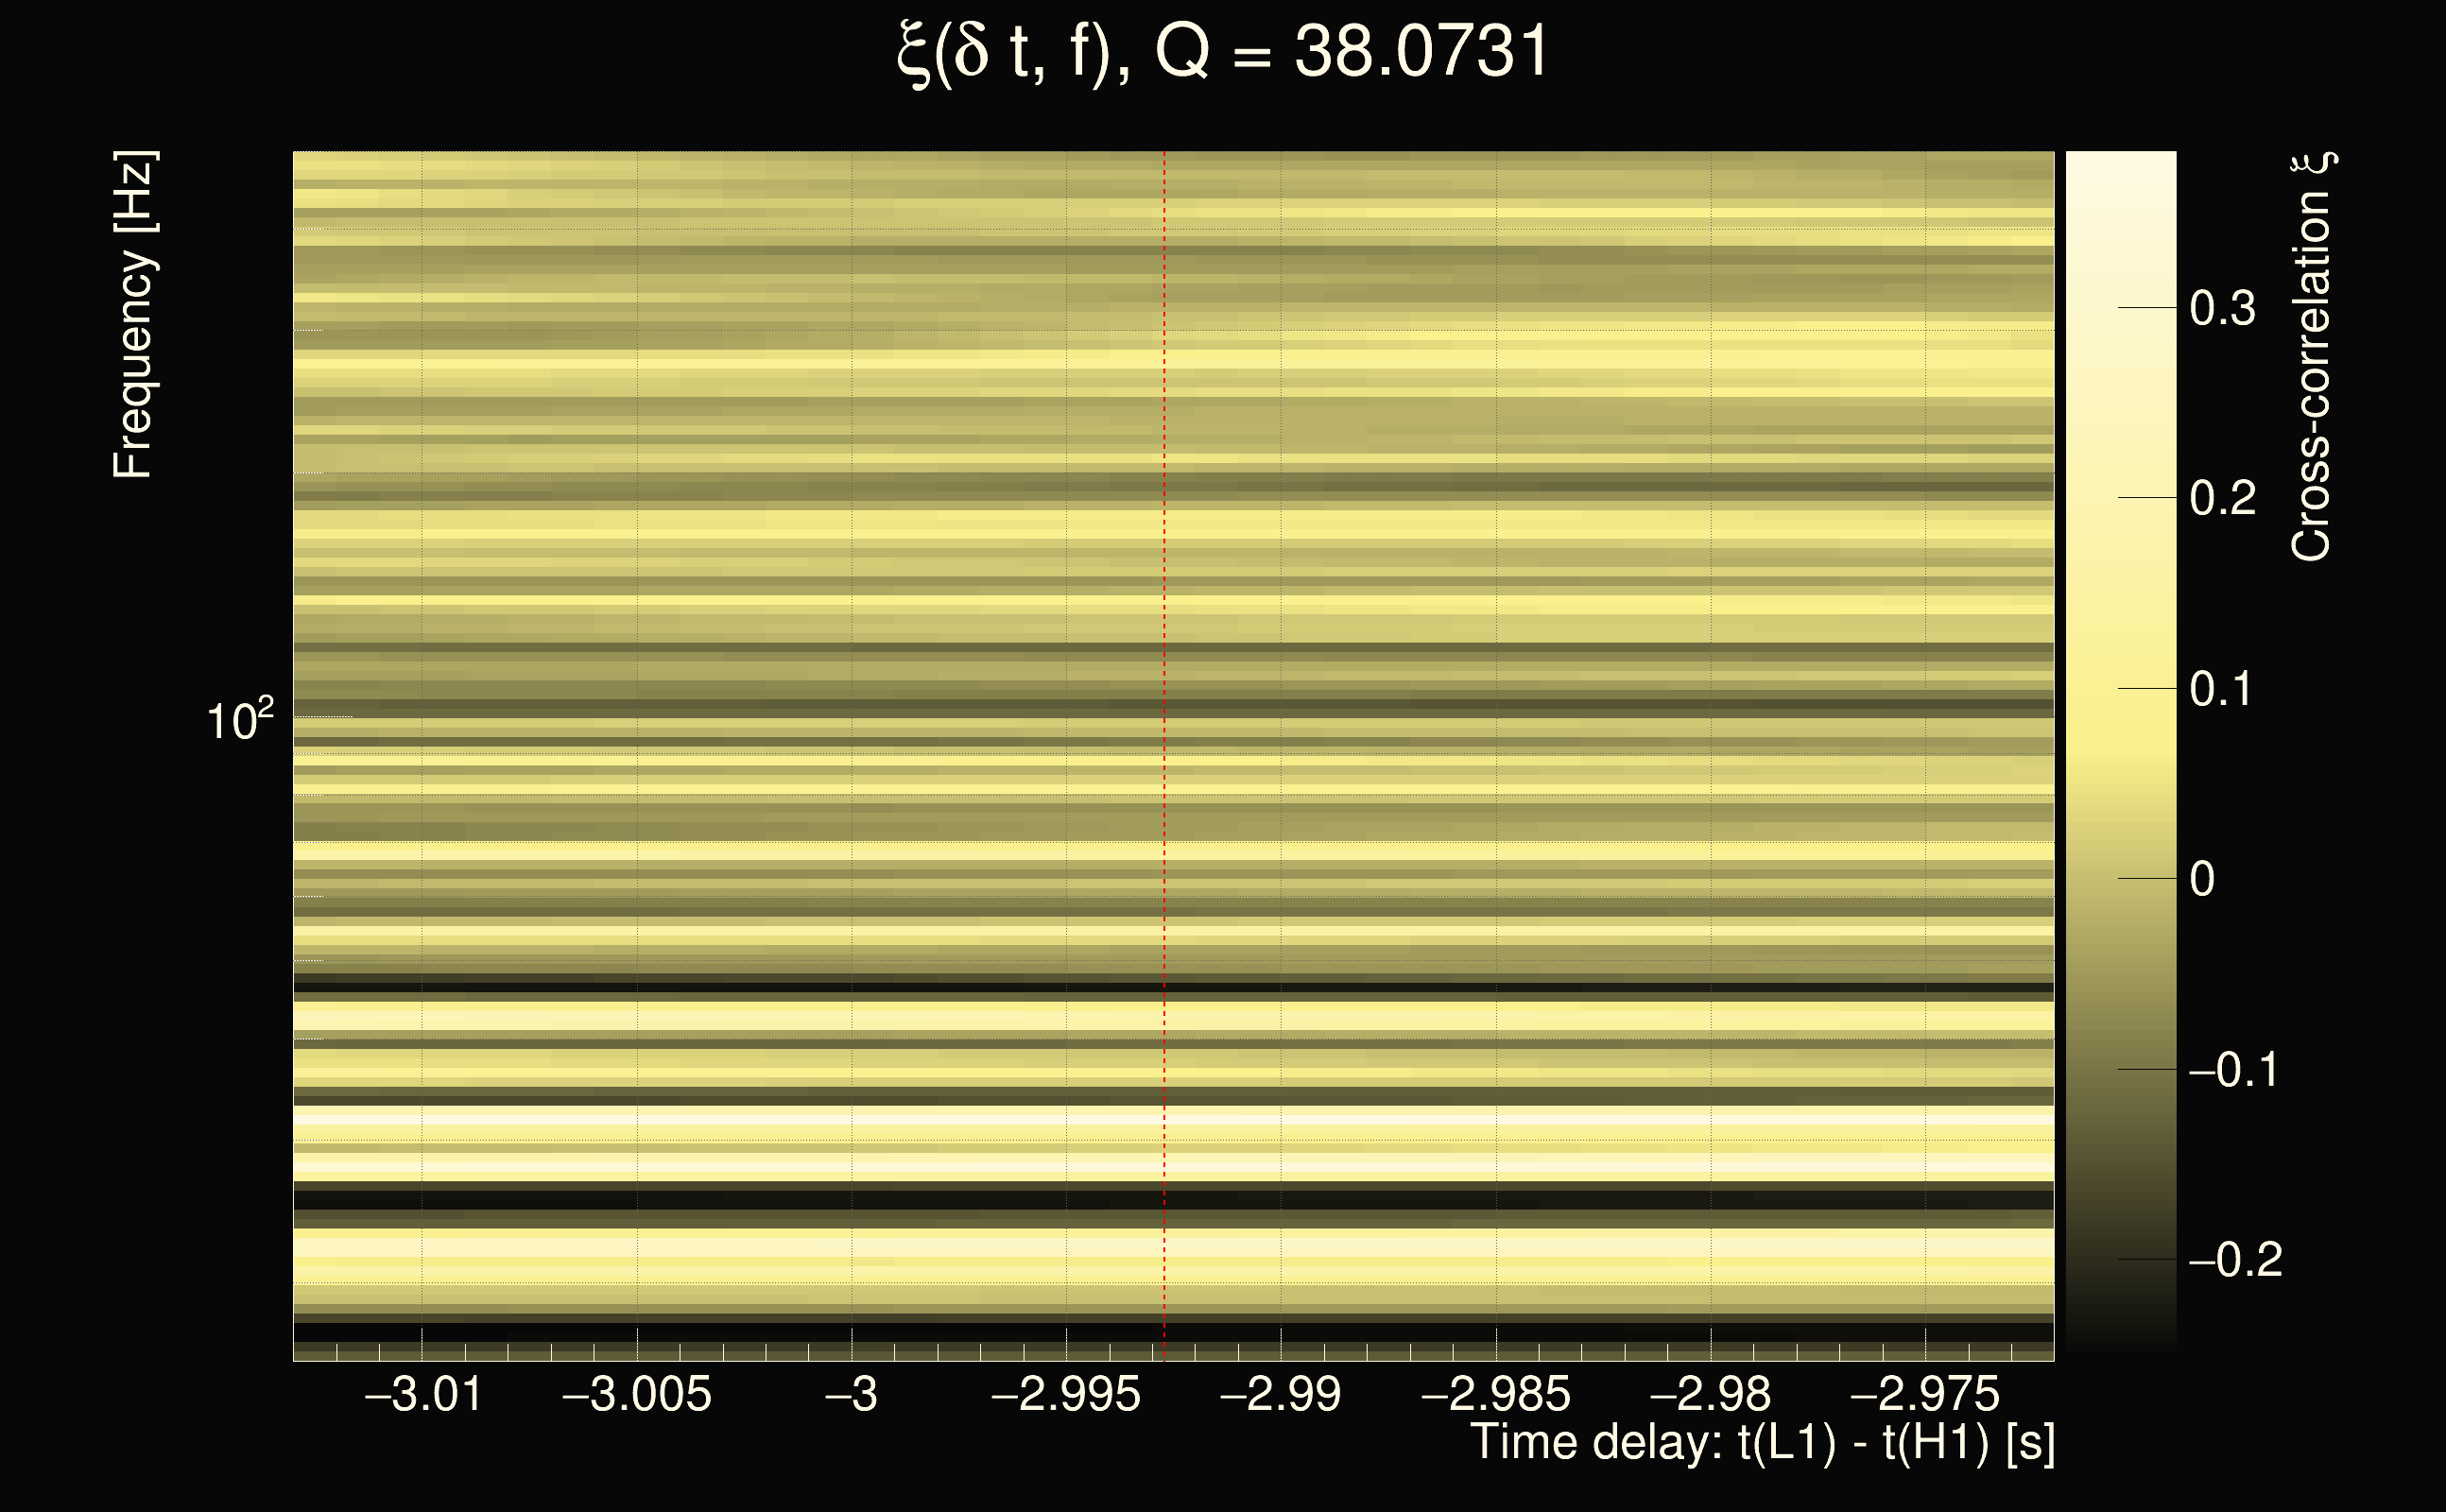Select the –3.005 x-axis tick label
Image resolution: width=2446 pixels, height=1512 pixels.
point(637,1394)
